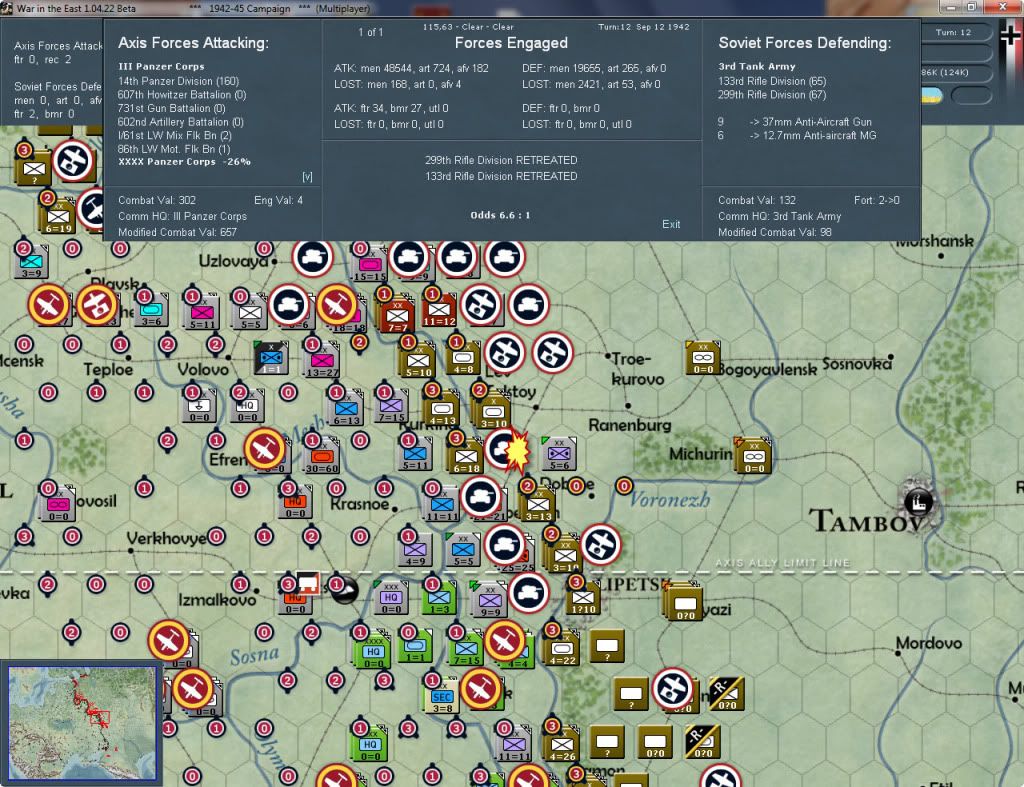The height and width of the screenshot is (787, 1024).
Task: Click the 299th Rifle Division RETREATED message
Action: 501,160
